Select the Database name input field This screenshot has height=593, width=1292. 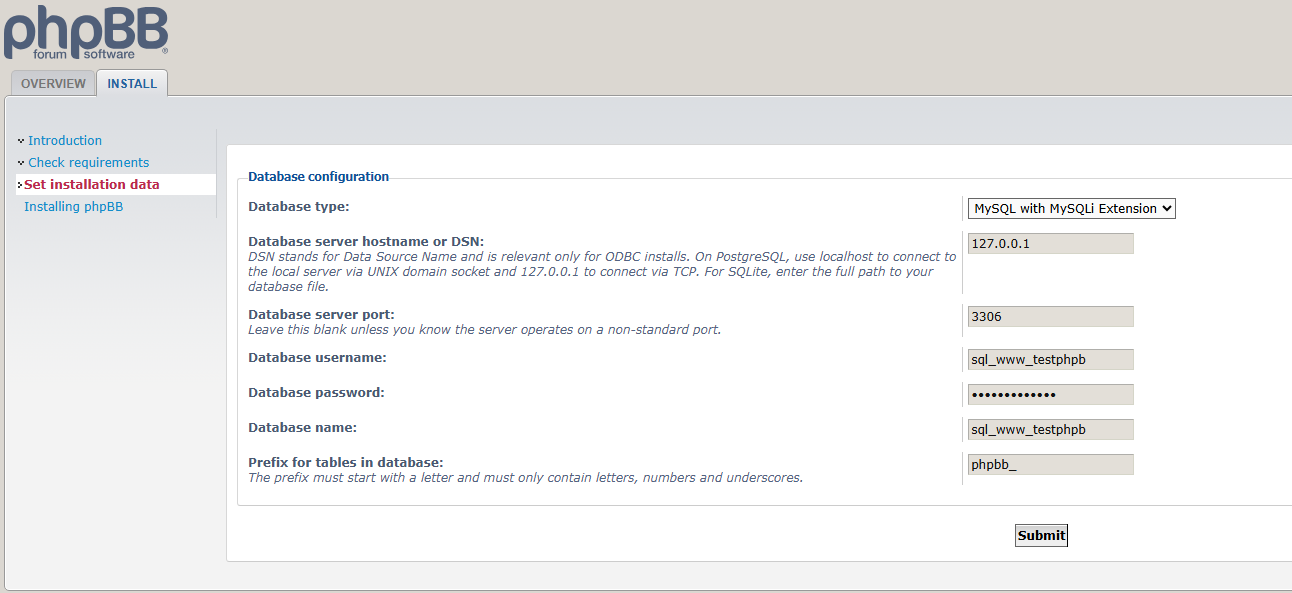[1050, 429]
